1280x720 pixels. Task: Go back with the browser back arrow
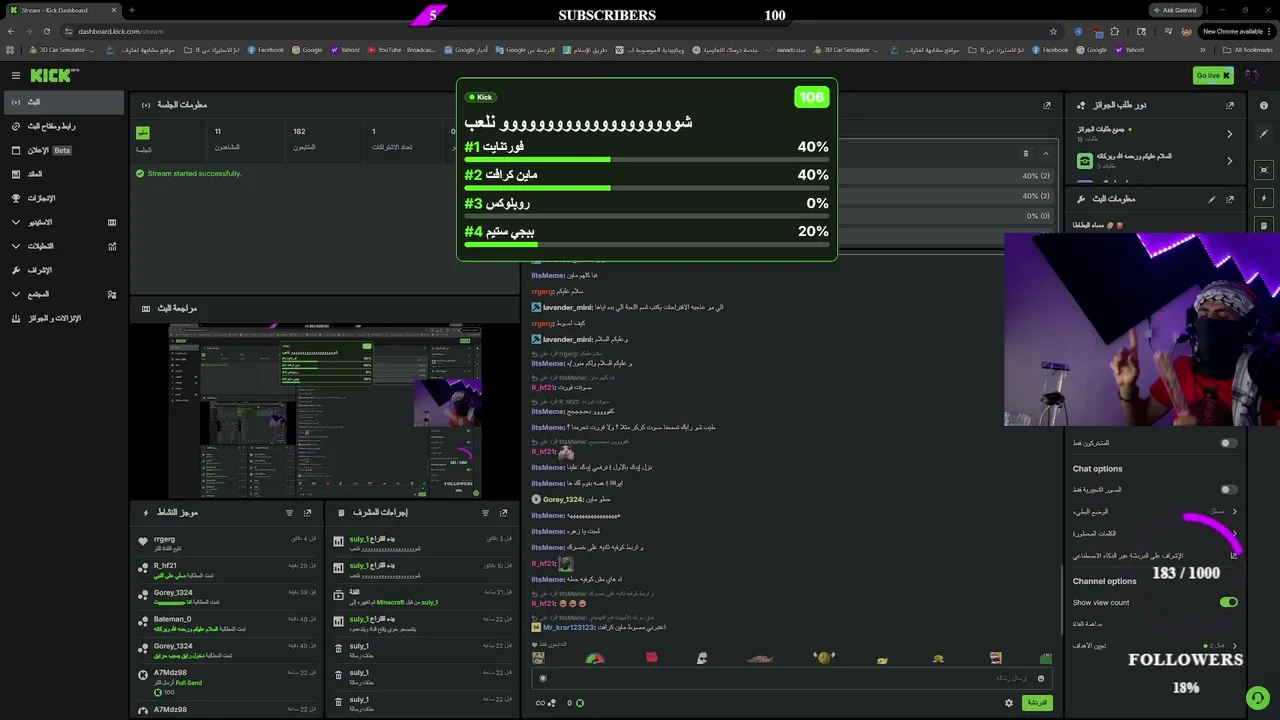pyautogui.click(x=11, y=31)
